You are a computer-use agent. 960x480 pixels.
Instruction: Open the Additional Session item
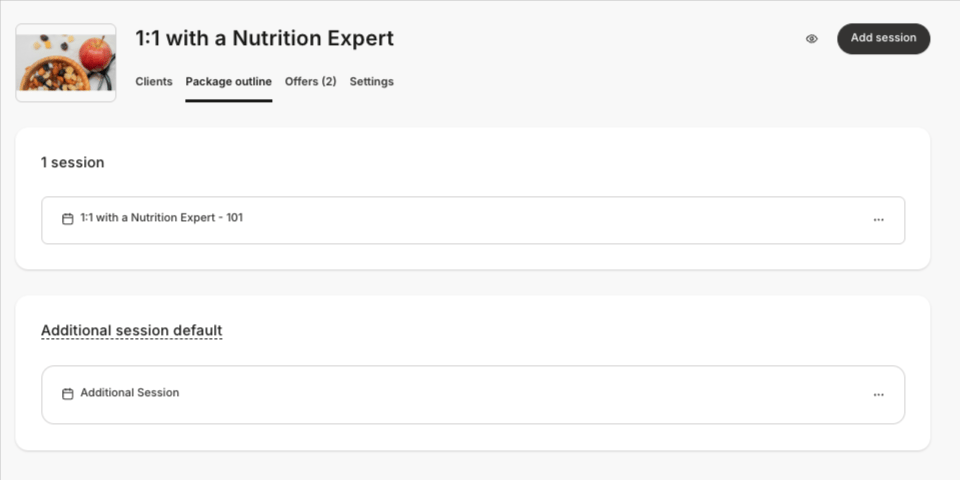click(130, 392)
